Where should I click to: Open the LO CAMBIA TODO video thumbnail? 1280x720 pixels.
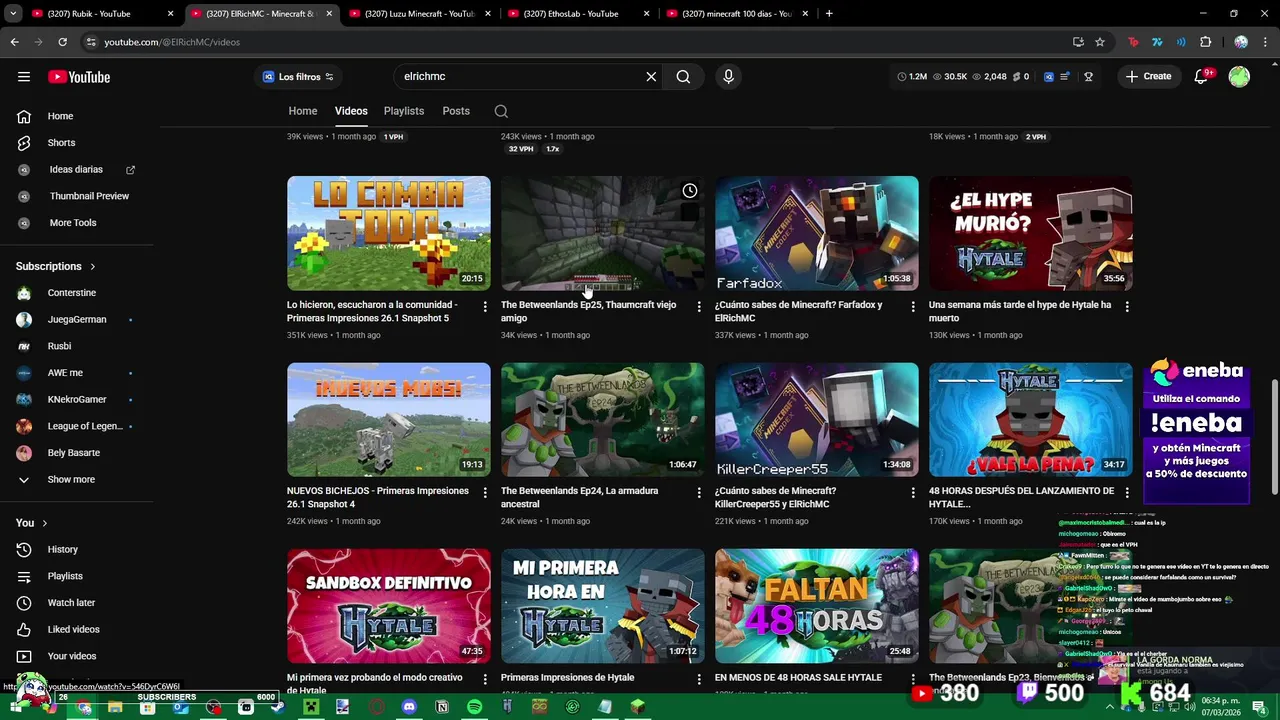(x=389, y=233)
